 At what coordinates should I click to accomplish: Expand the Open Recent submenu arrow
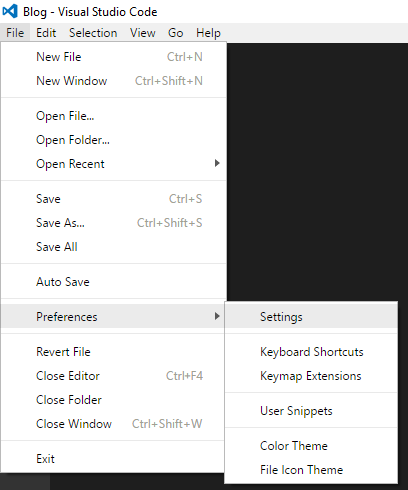(217, 163)
